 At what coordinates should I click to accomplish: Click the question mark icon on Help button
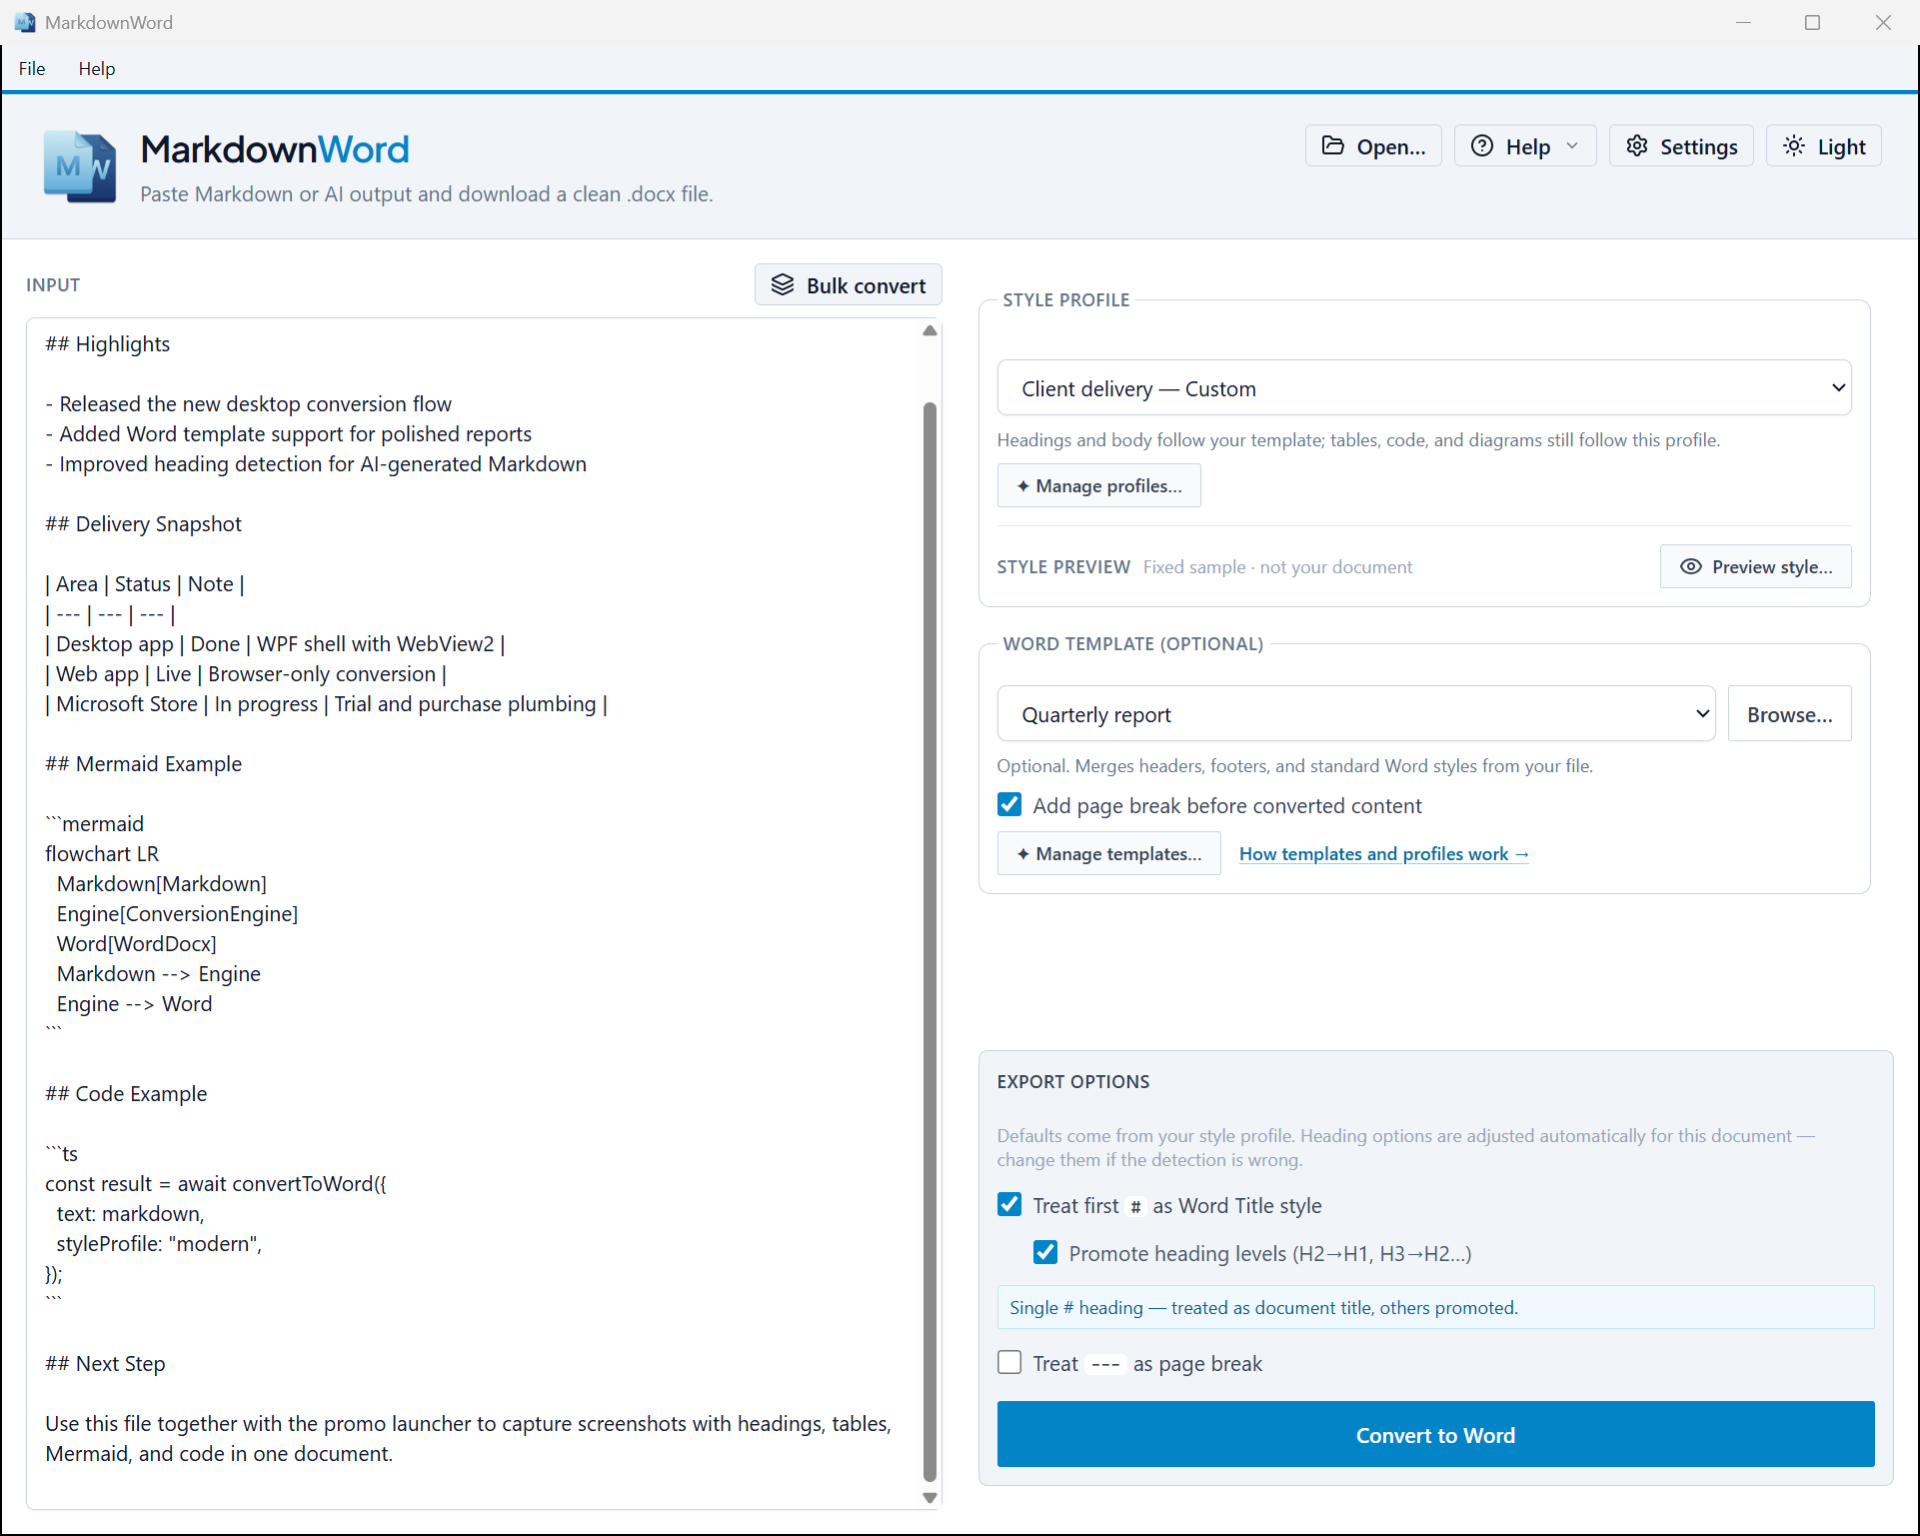1482,146
